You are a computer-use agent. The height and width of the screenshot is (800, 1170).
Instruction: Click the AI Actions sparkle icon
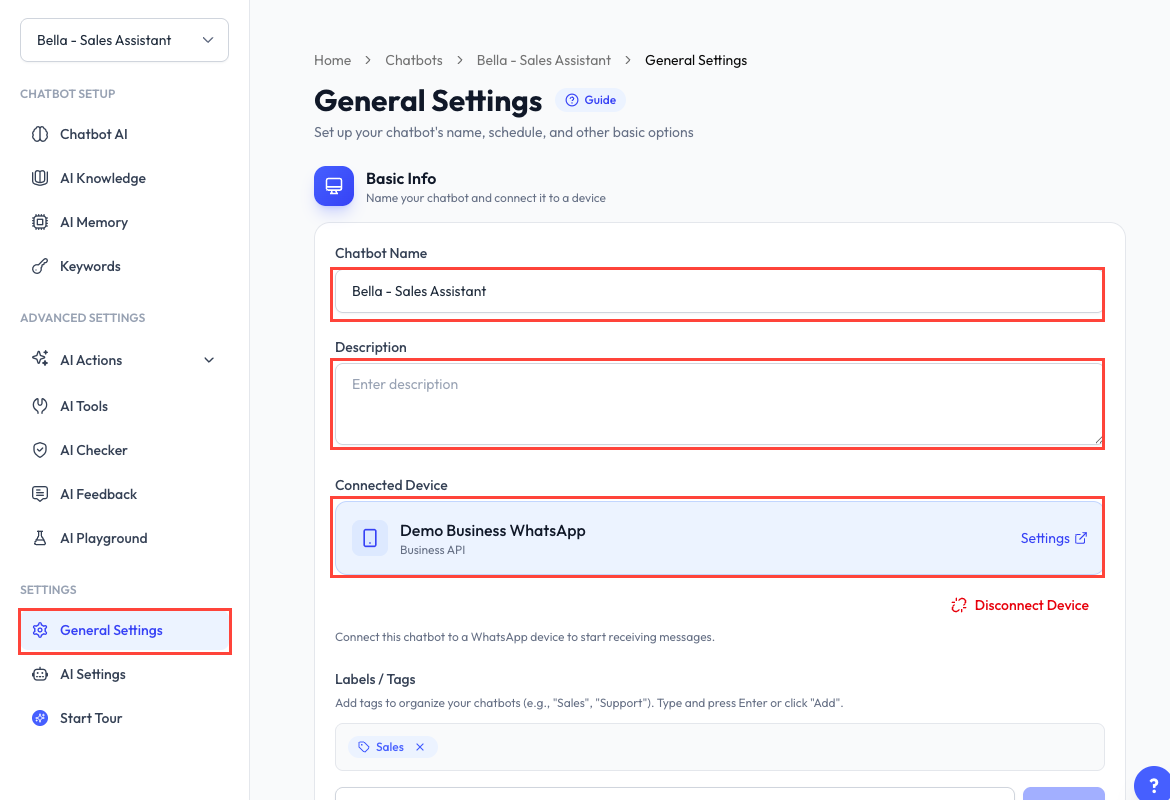coord(40,358)
